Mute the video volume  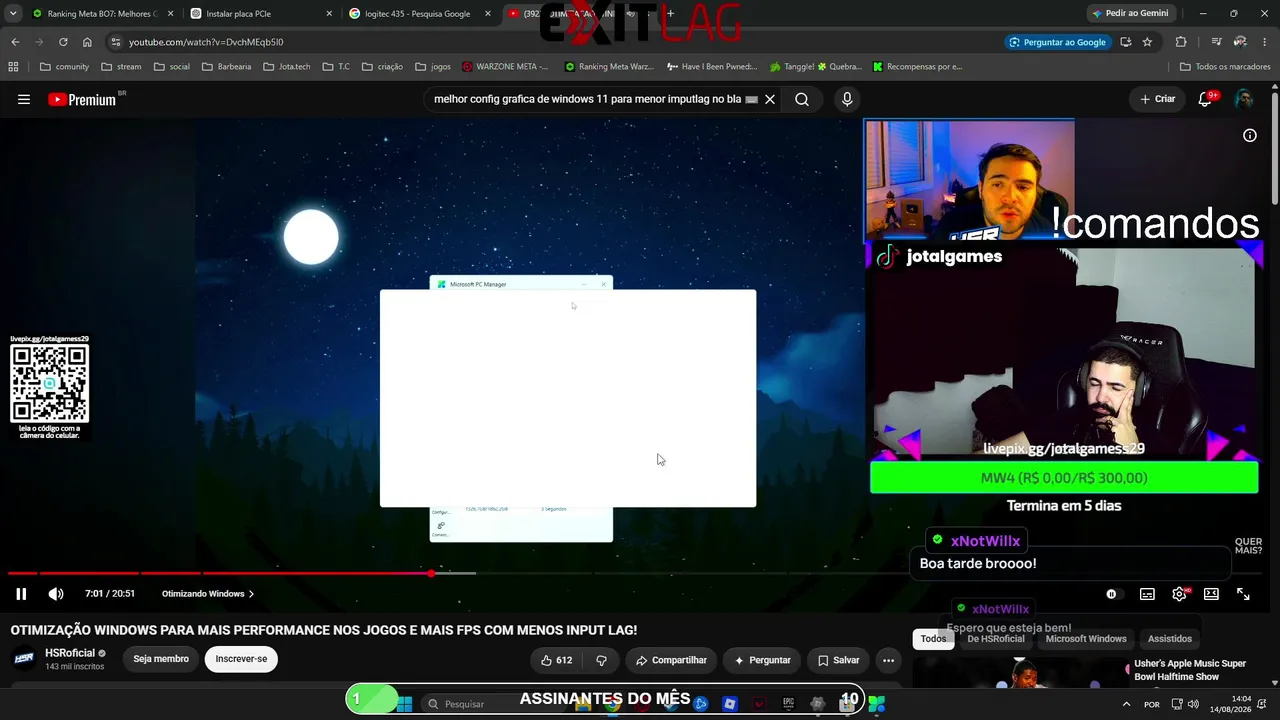click(56, 594)
